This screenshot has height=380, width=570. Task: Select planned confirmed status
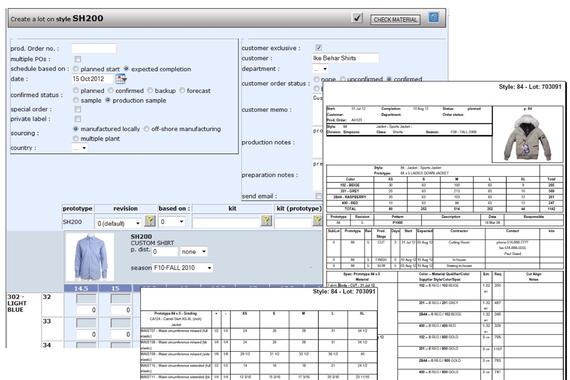pos(76,90)
